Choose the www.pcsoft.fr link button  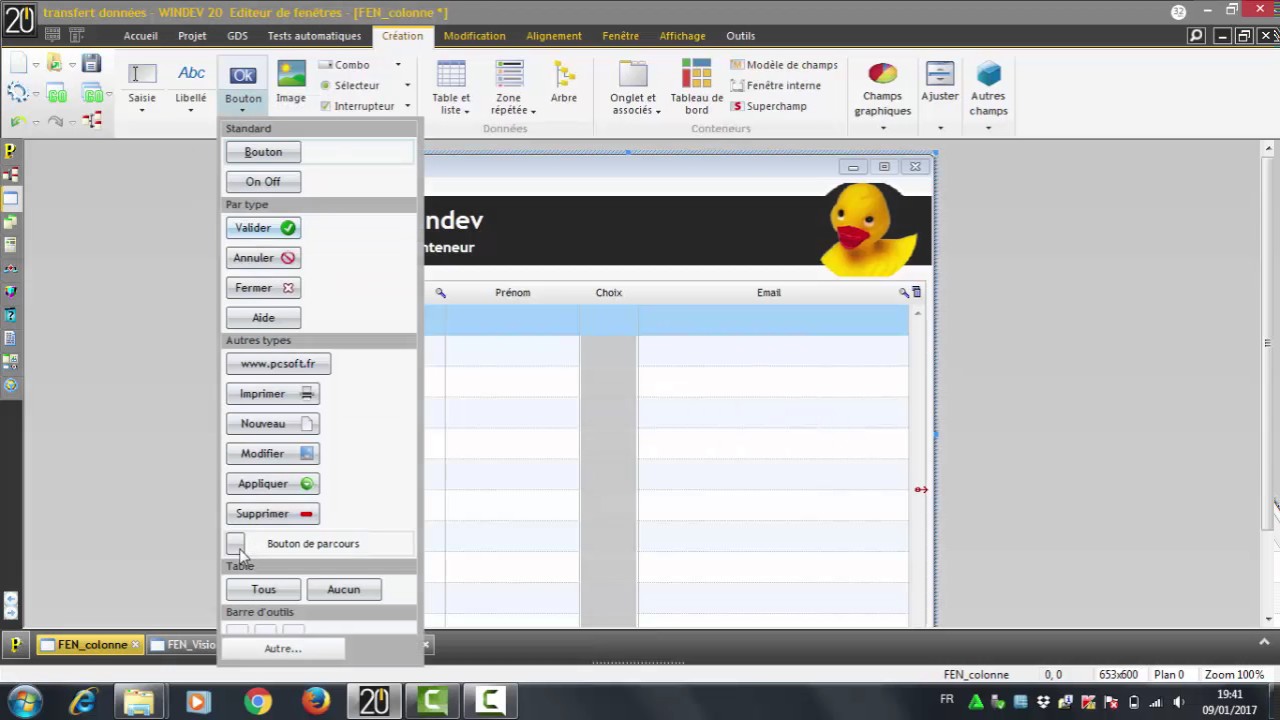[278, 364]
